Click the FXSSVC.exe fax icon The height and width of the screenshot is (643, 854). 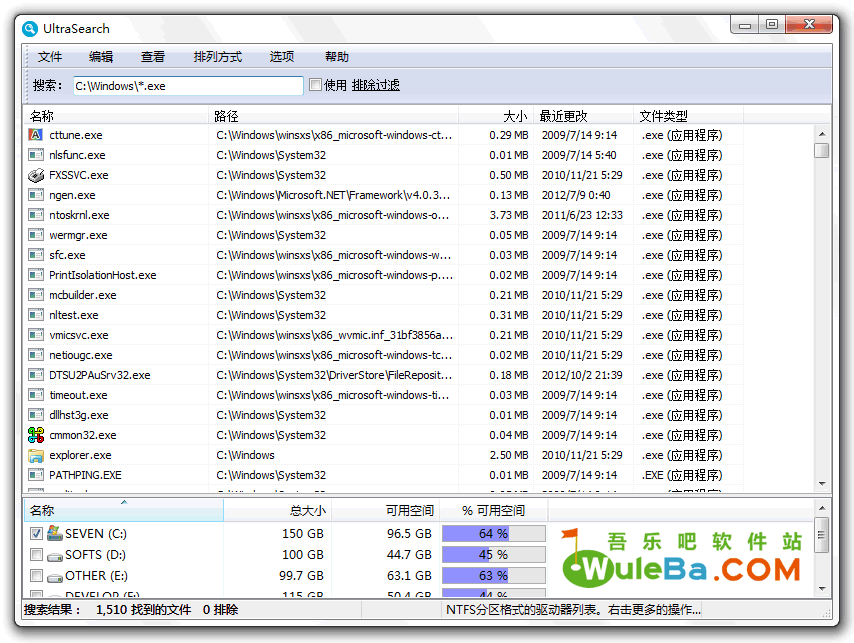point(36,175)
